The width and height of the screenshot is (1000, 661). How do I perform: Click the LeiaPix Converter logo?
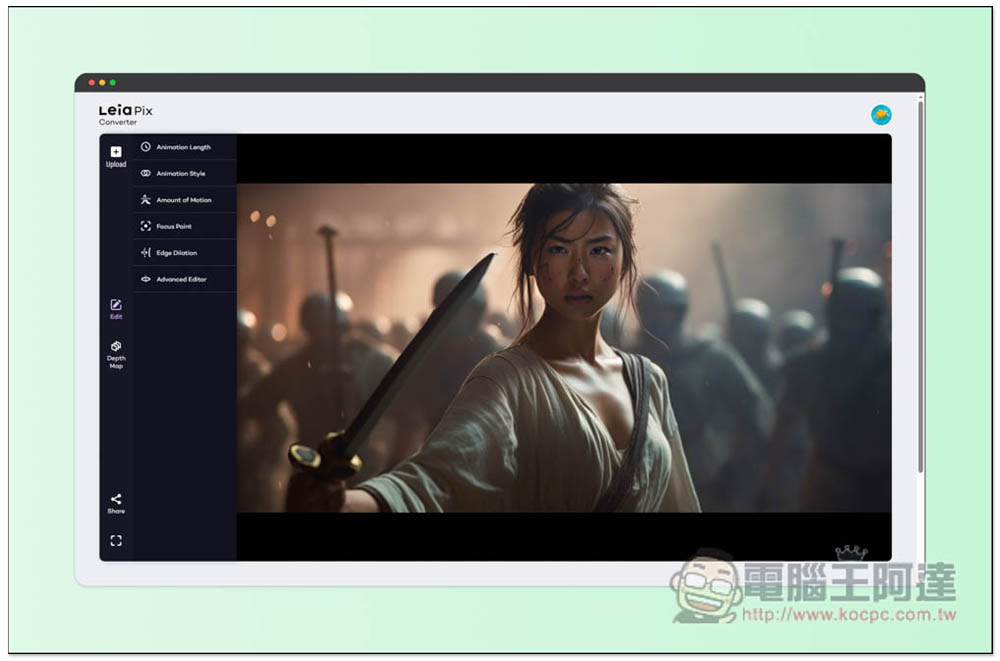126,115
